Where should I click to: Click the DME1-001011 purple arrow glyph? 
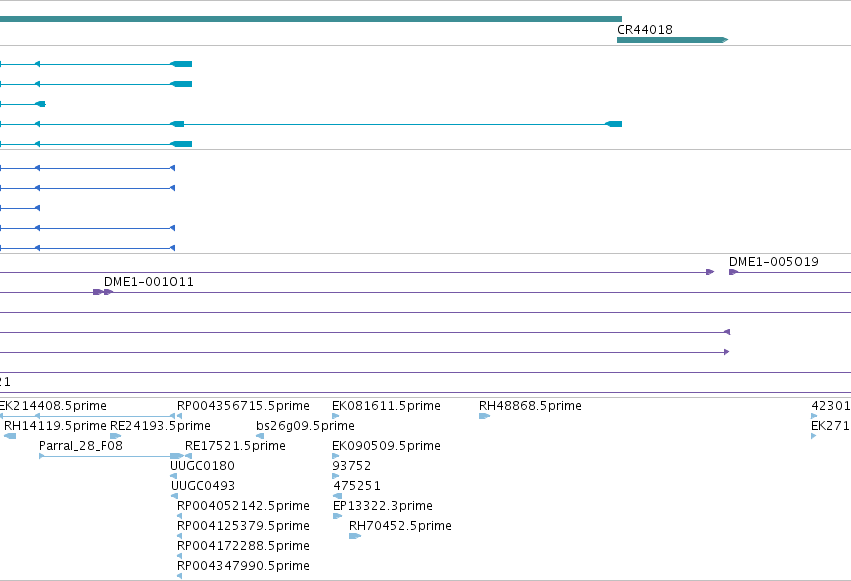(109, 292)
